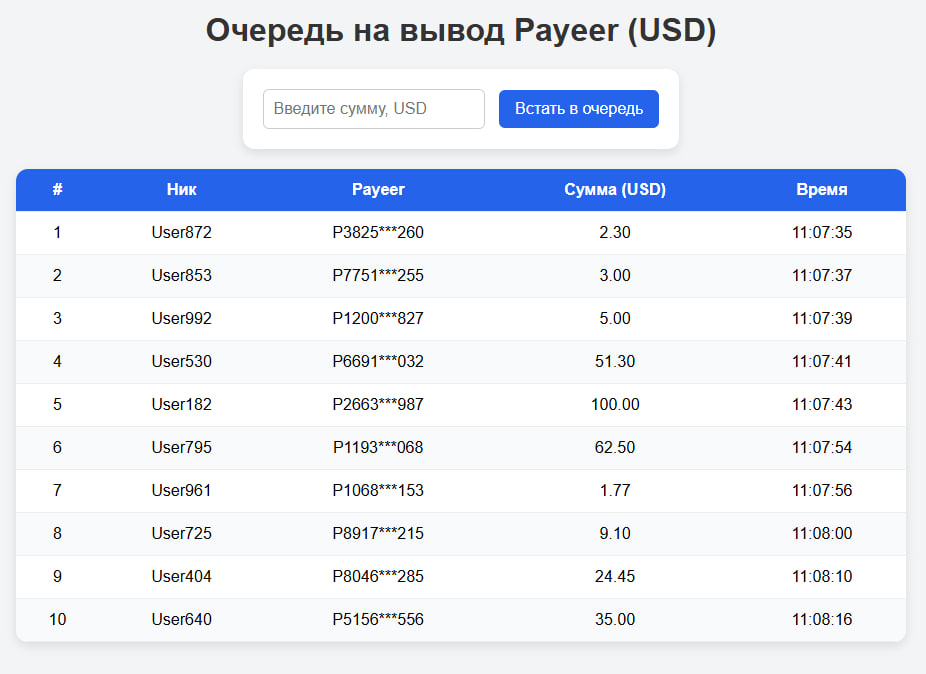Select amount 100.00 for User182
The height and width of the screenshot is (674, 926).
point(615,404)
